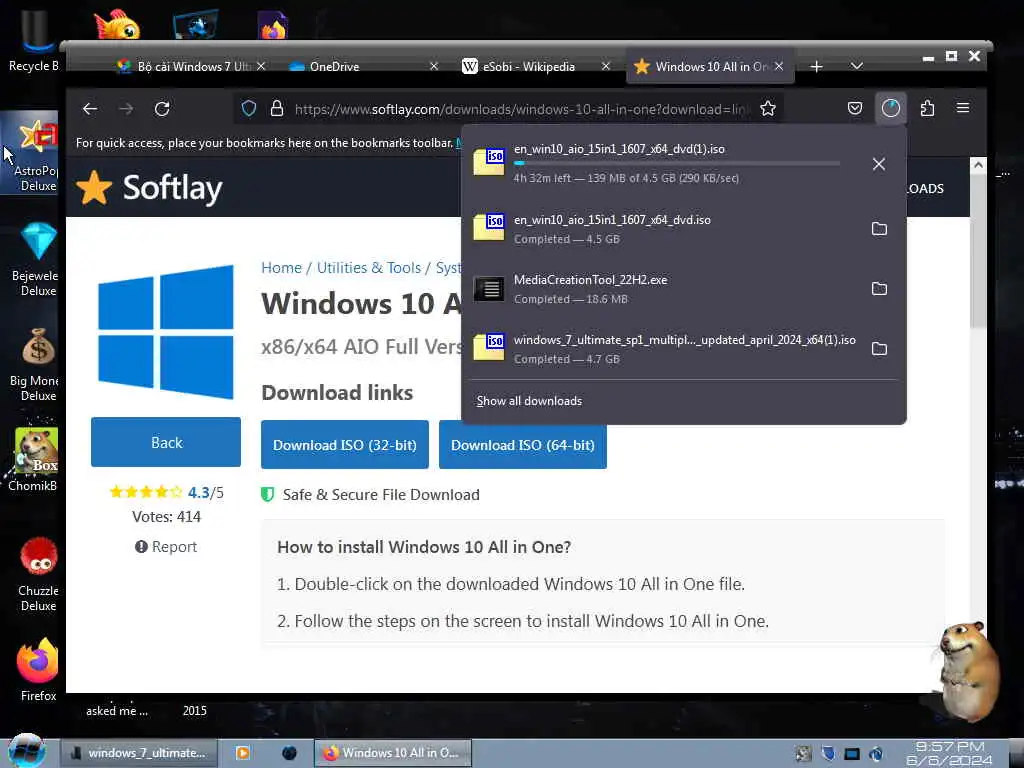Select Big Money Deluxe desktop icon

click(36, 364)
